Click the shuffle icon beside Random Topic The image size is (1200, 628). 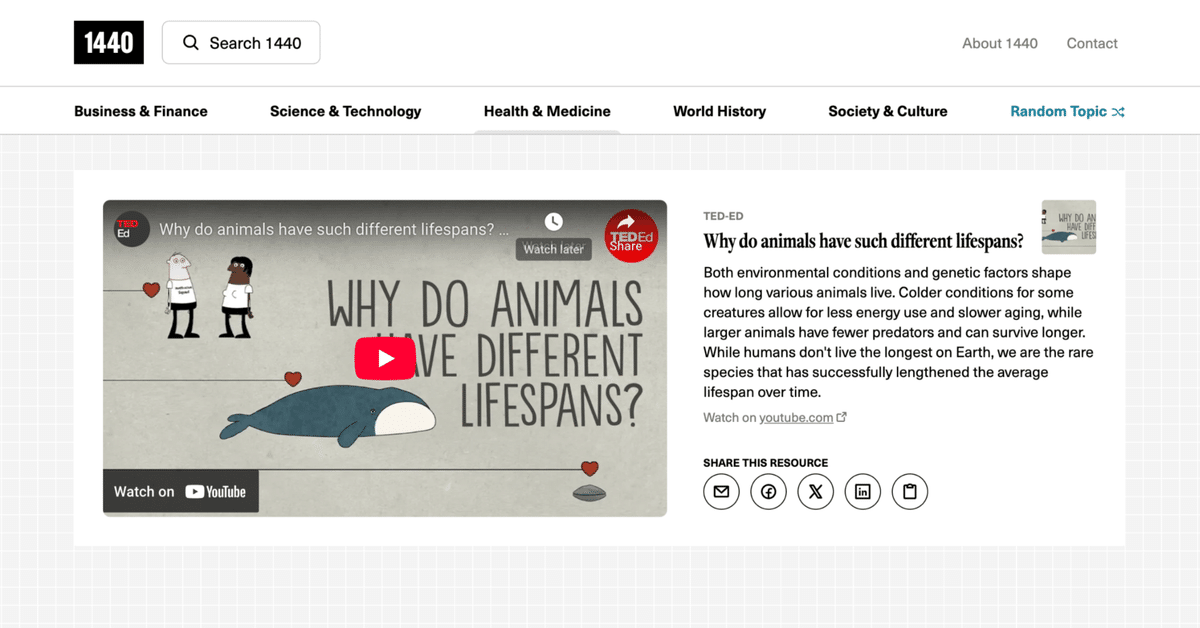coord(1118,112)
